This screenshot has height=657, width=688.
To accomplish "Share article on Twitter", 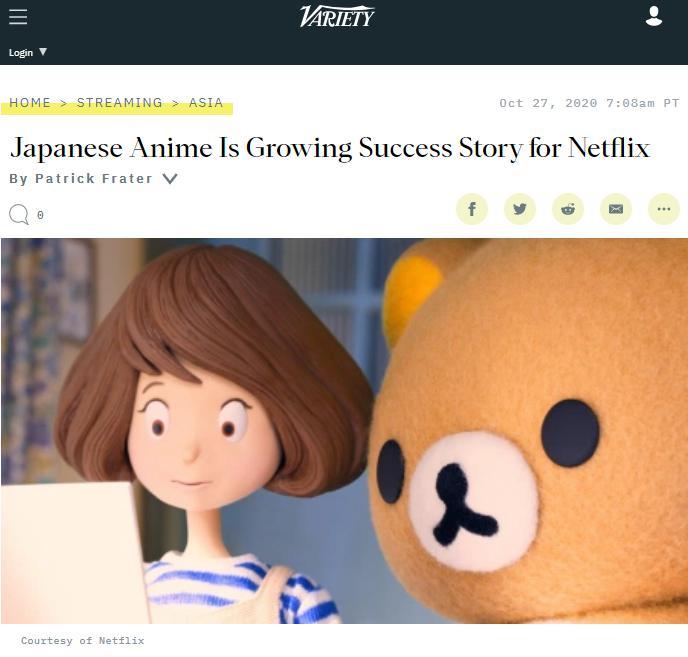I will pos(520,209).
